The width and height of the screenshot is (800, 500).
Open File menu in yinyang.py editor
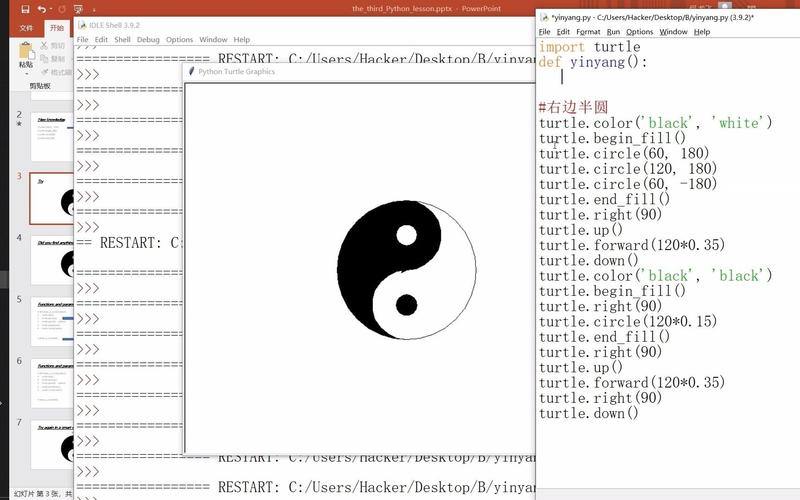coord(544,32)
